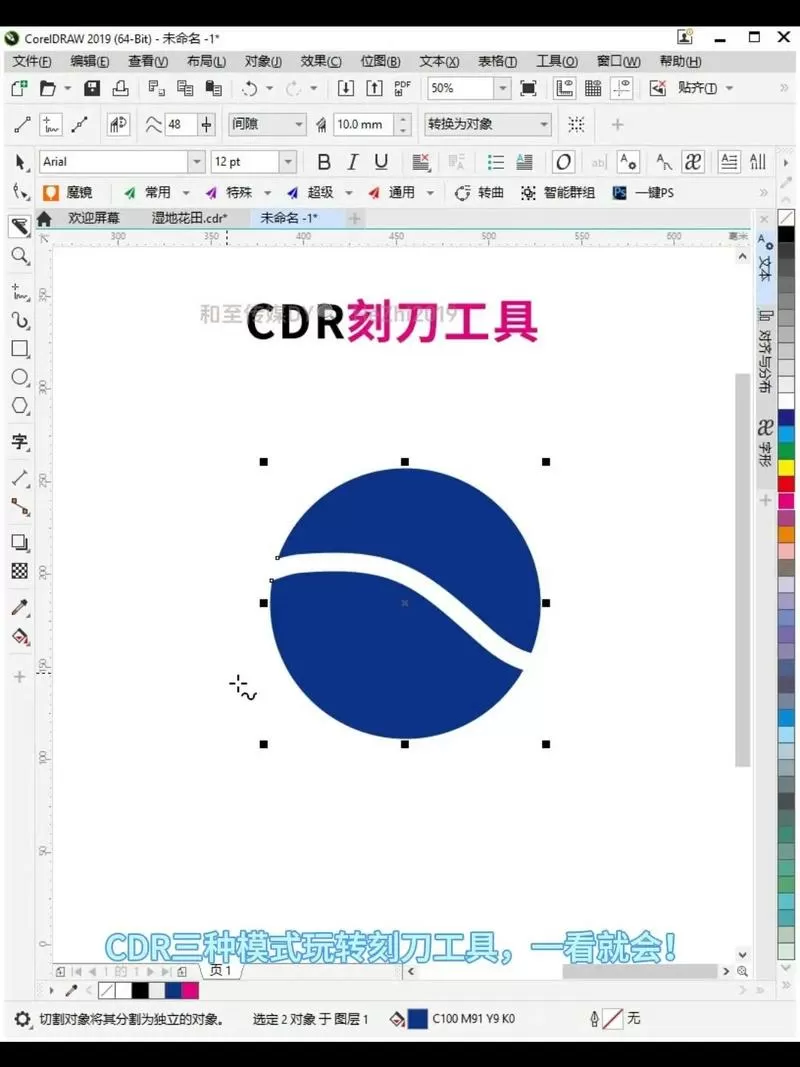Click the 智能群组 button
This screenshot has height=1067, width=800.
[558, 193]
